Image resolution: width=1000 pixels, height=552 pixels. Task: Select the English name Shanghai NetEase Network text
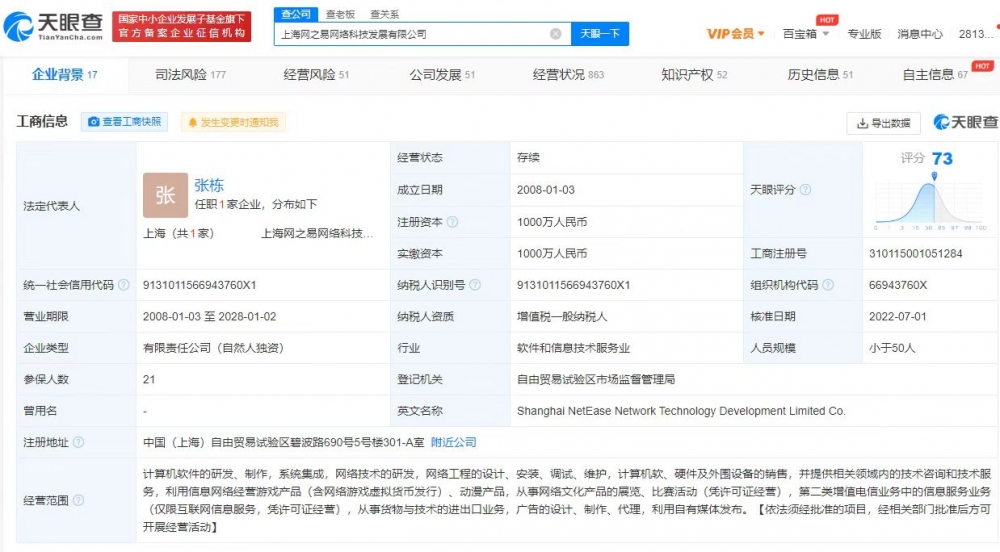(x=681, y=411)
